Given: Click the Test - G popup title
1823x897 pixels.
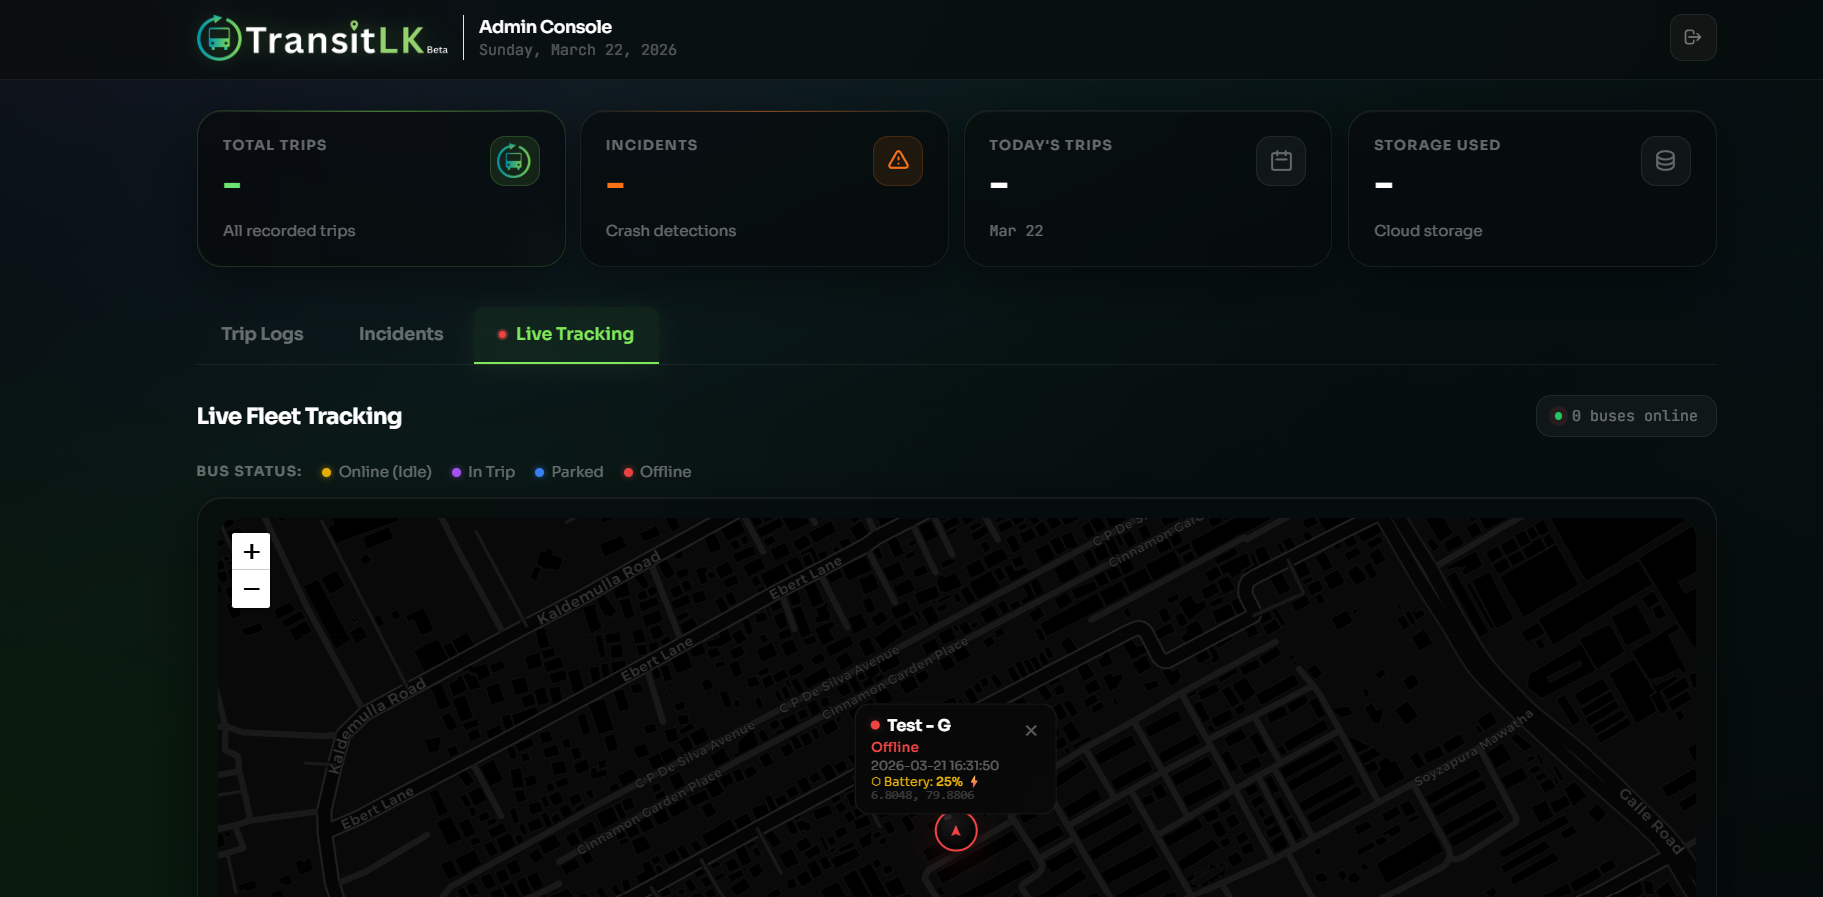Looking at the screenshot, I should coord(918,726).
